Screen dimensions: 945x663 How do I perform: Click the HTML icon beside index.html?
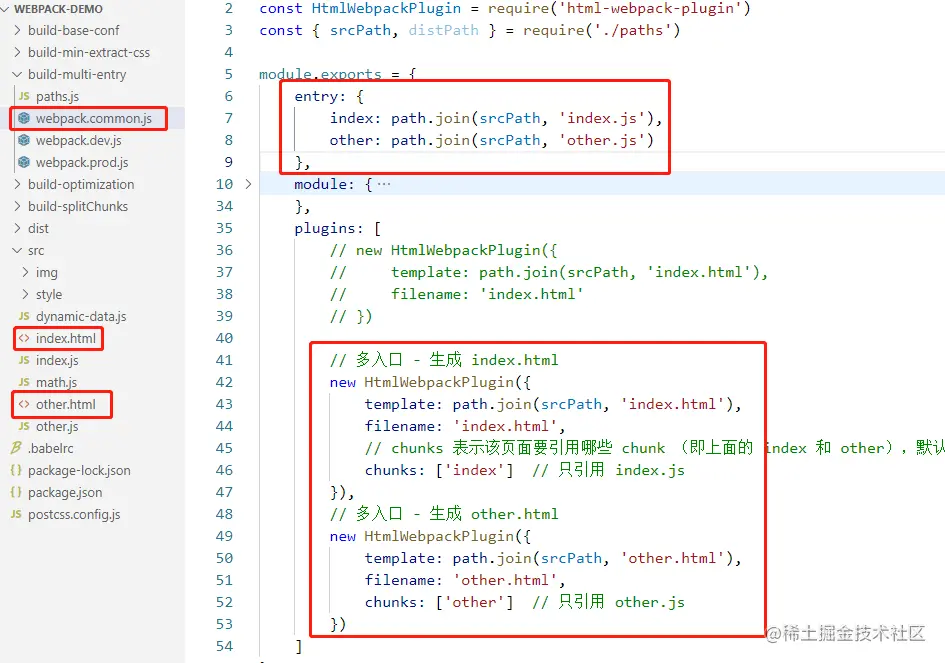[x=24, y=338]
